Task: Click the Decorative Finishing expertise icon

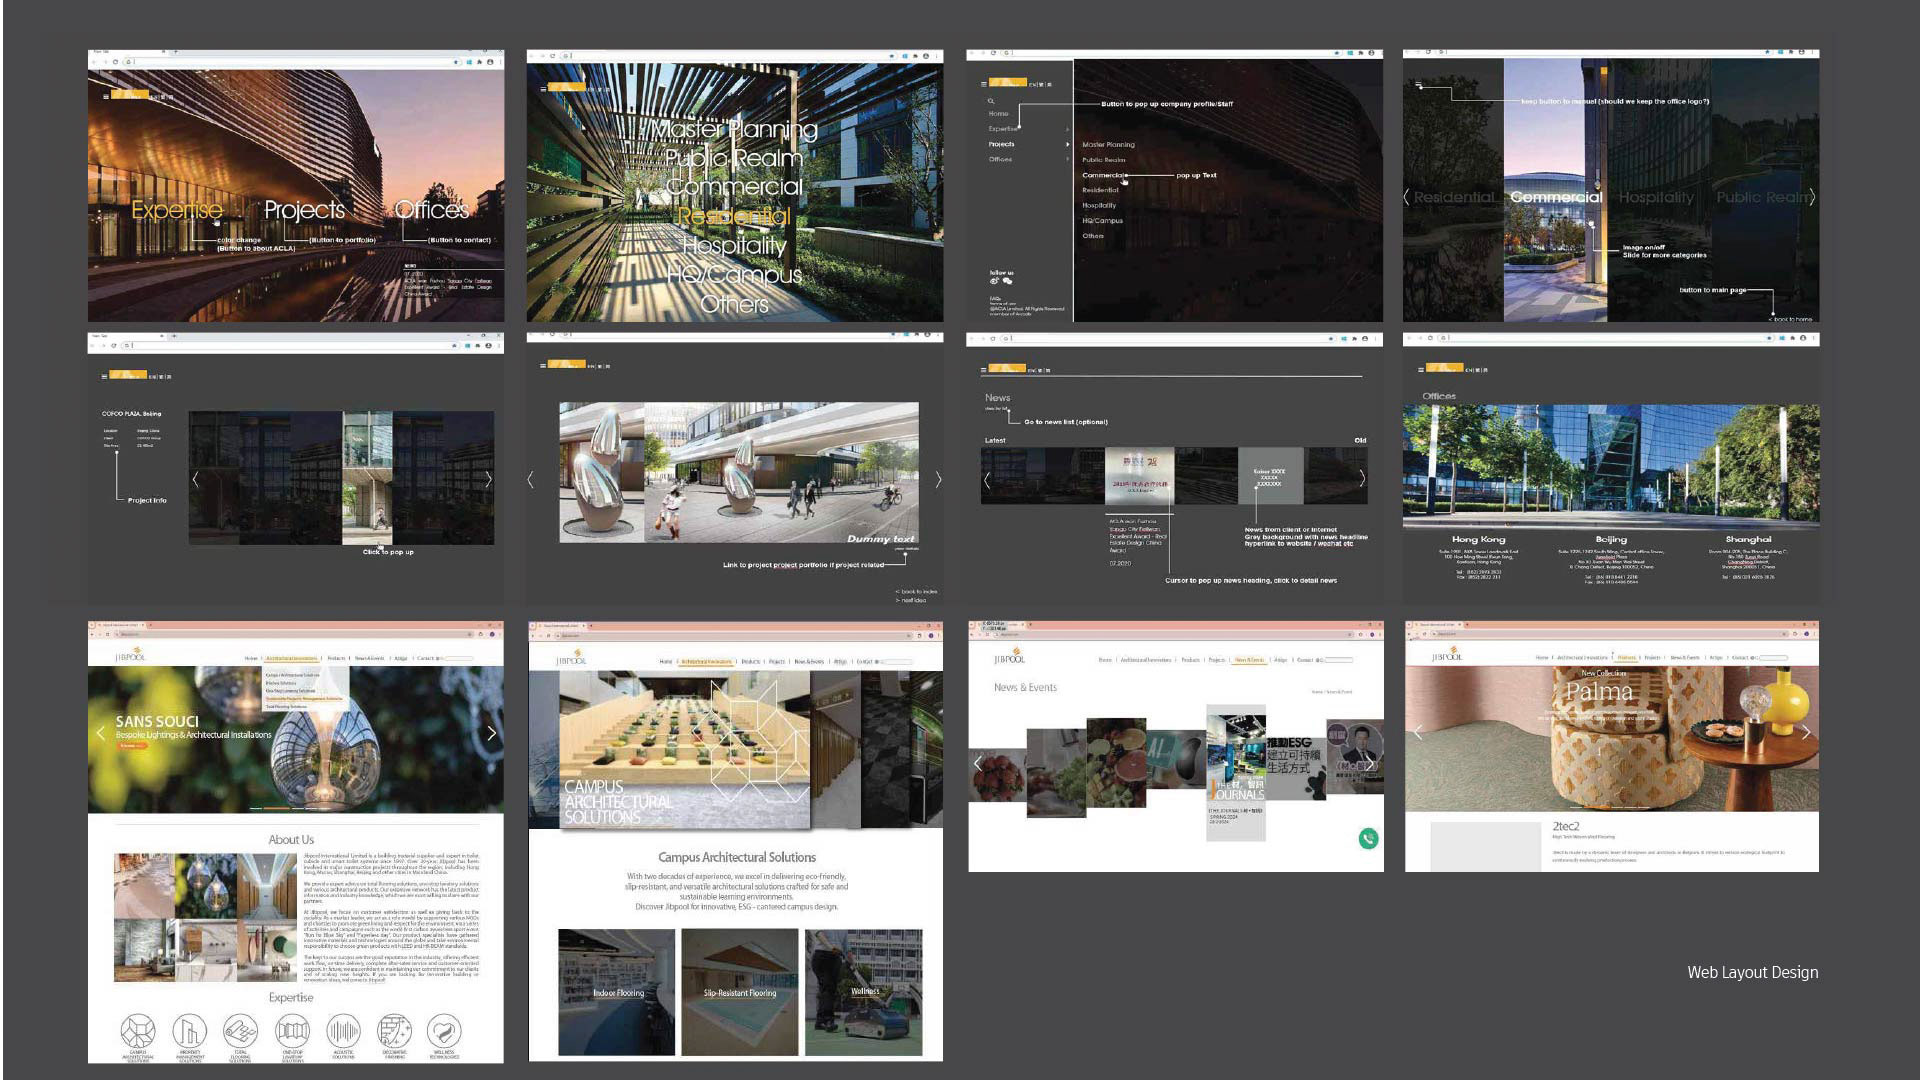Action: [x=393, y=1030]
